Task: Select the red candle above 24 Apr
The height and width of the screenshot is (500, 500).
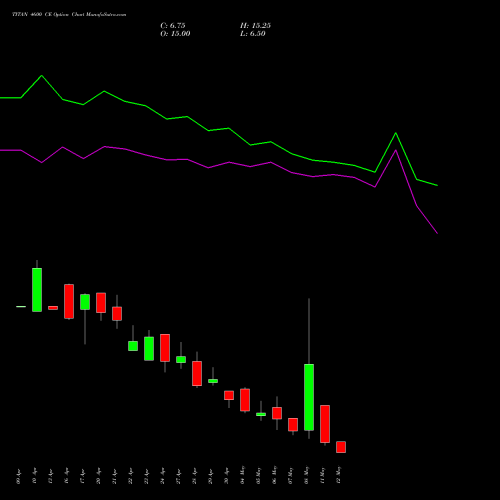Action: [165, 348]
